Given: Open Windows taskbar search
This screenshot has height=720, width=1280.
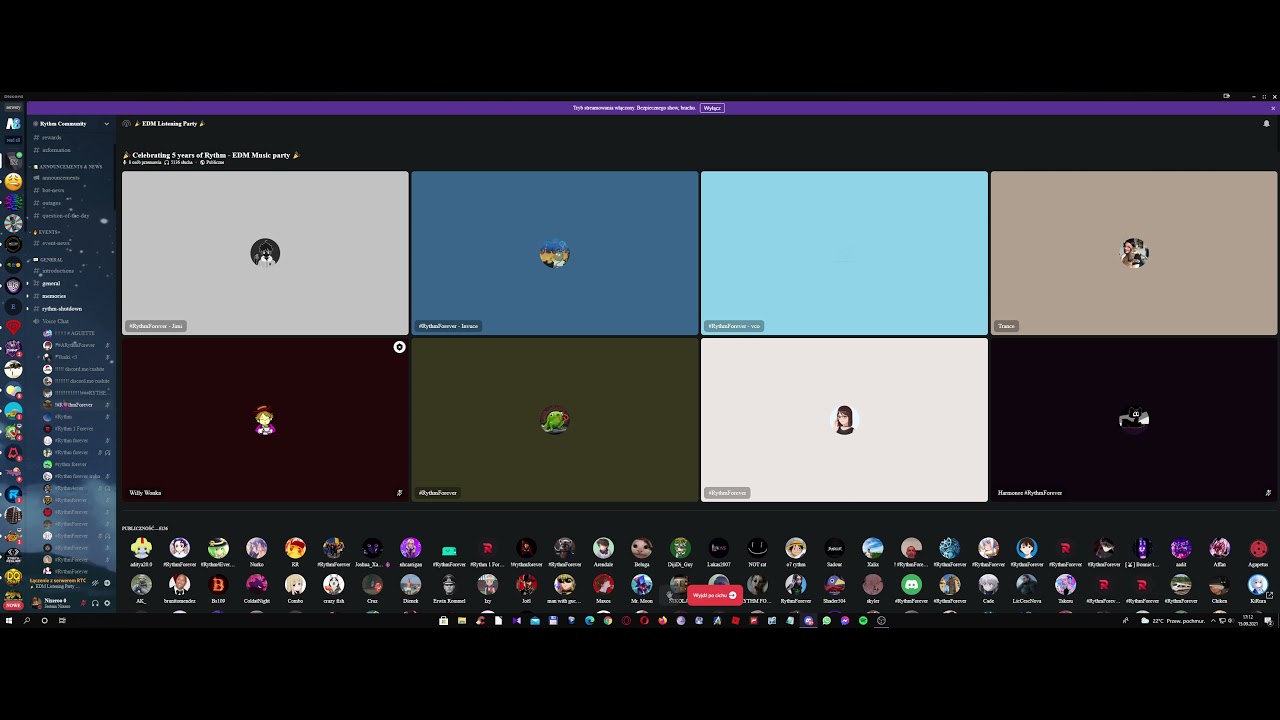Looking at the screenshot, I should [27, 620].
